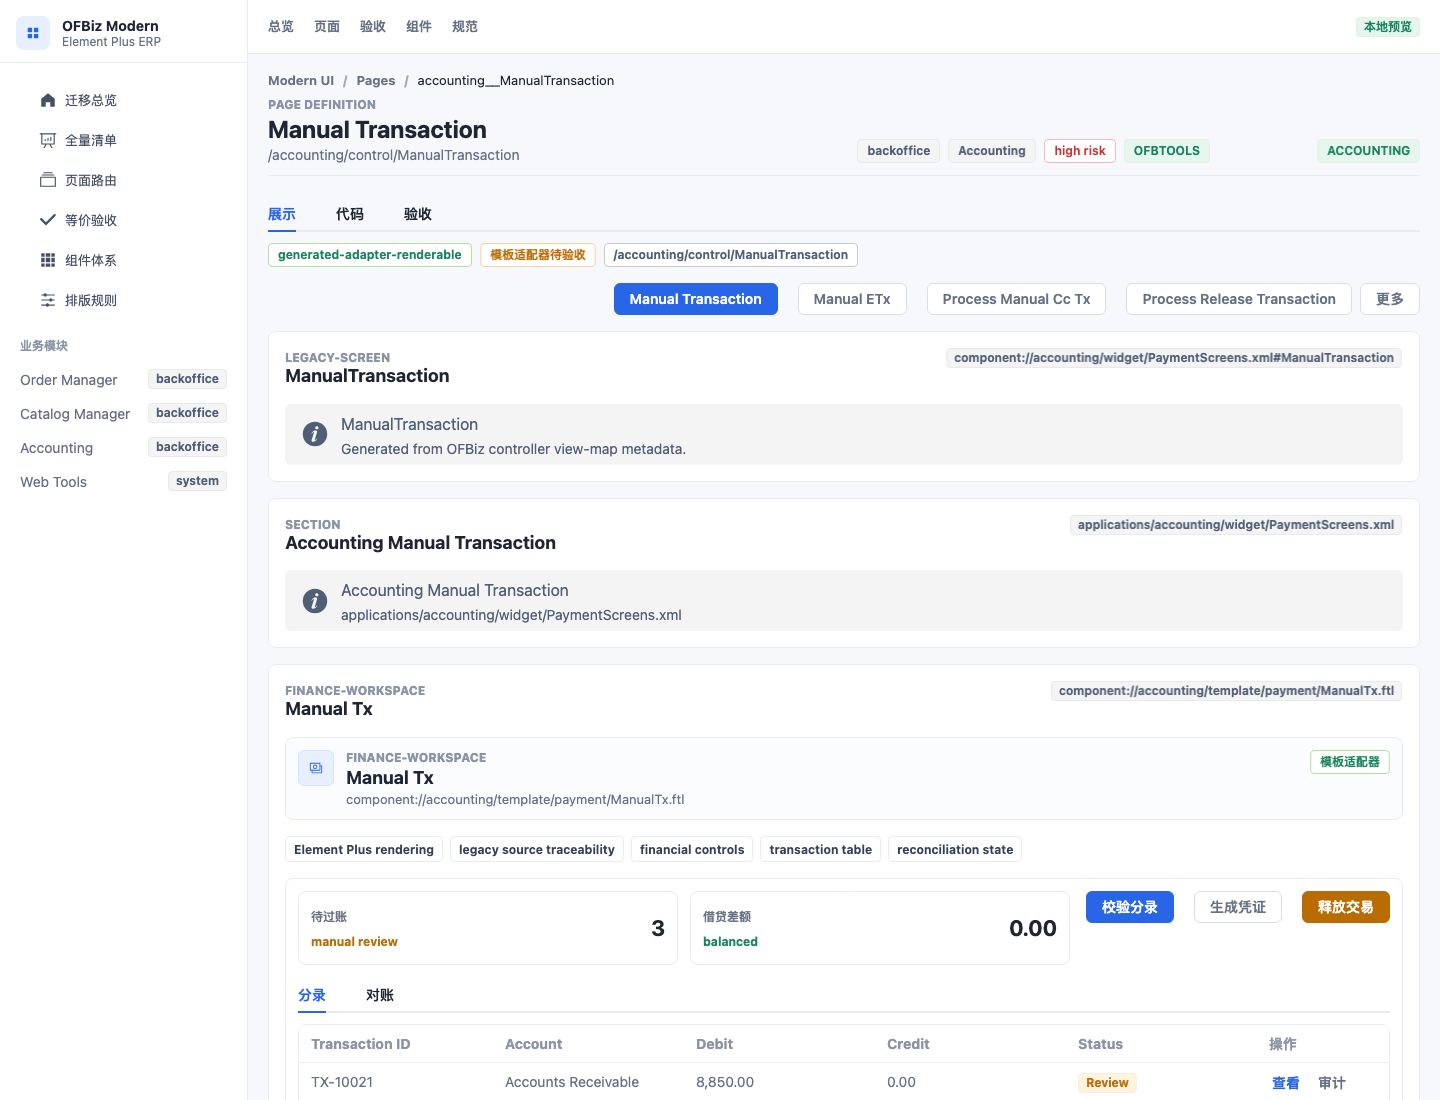Open 规范 in the top navigation

465,27
